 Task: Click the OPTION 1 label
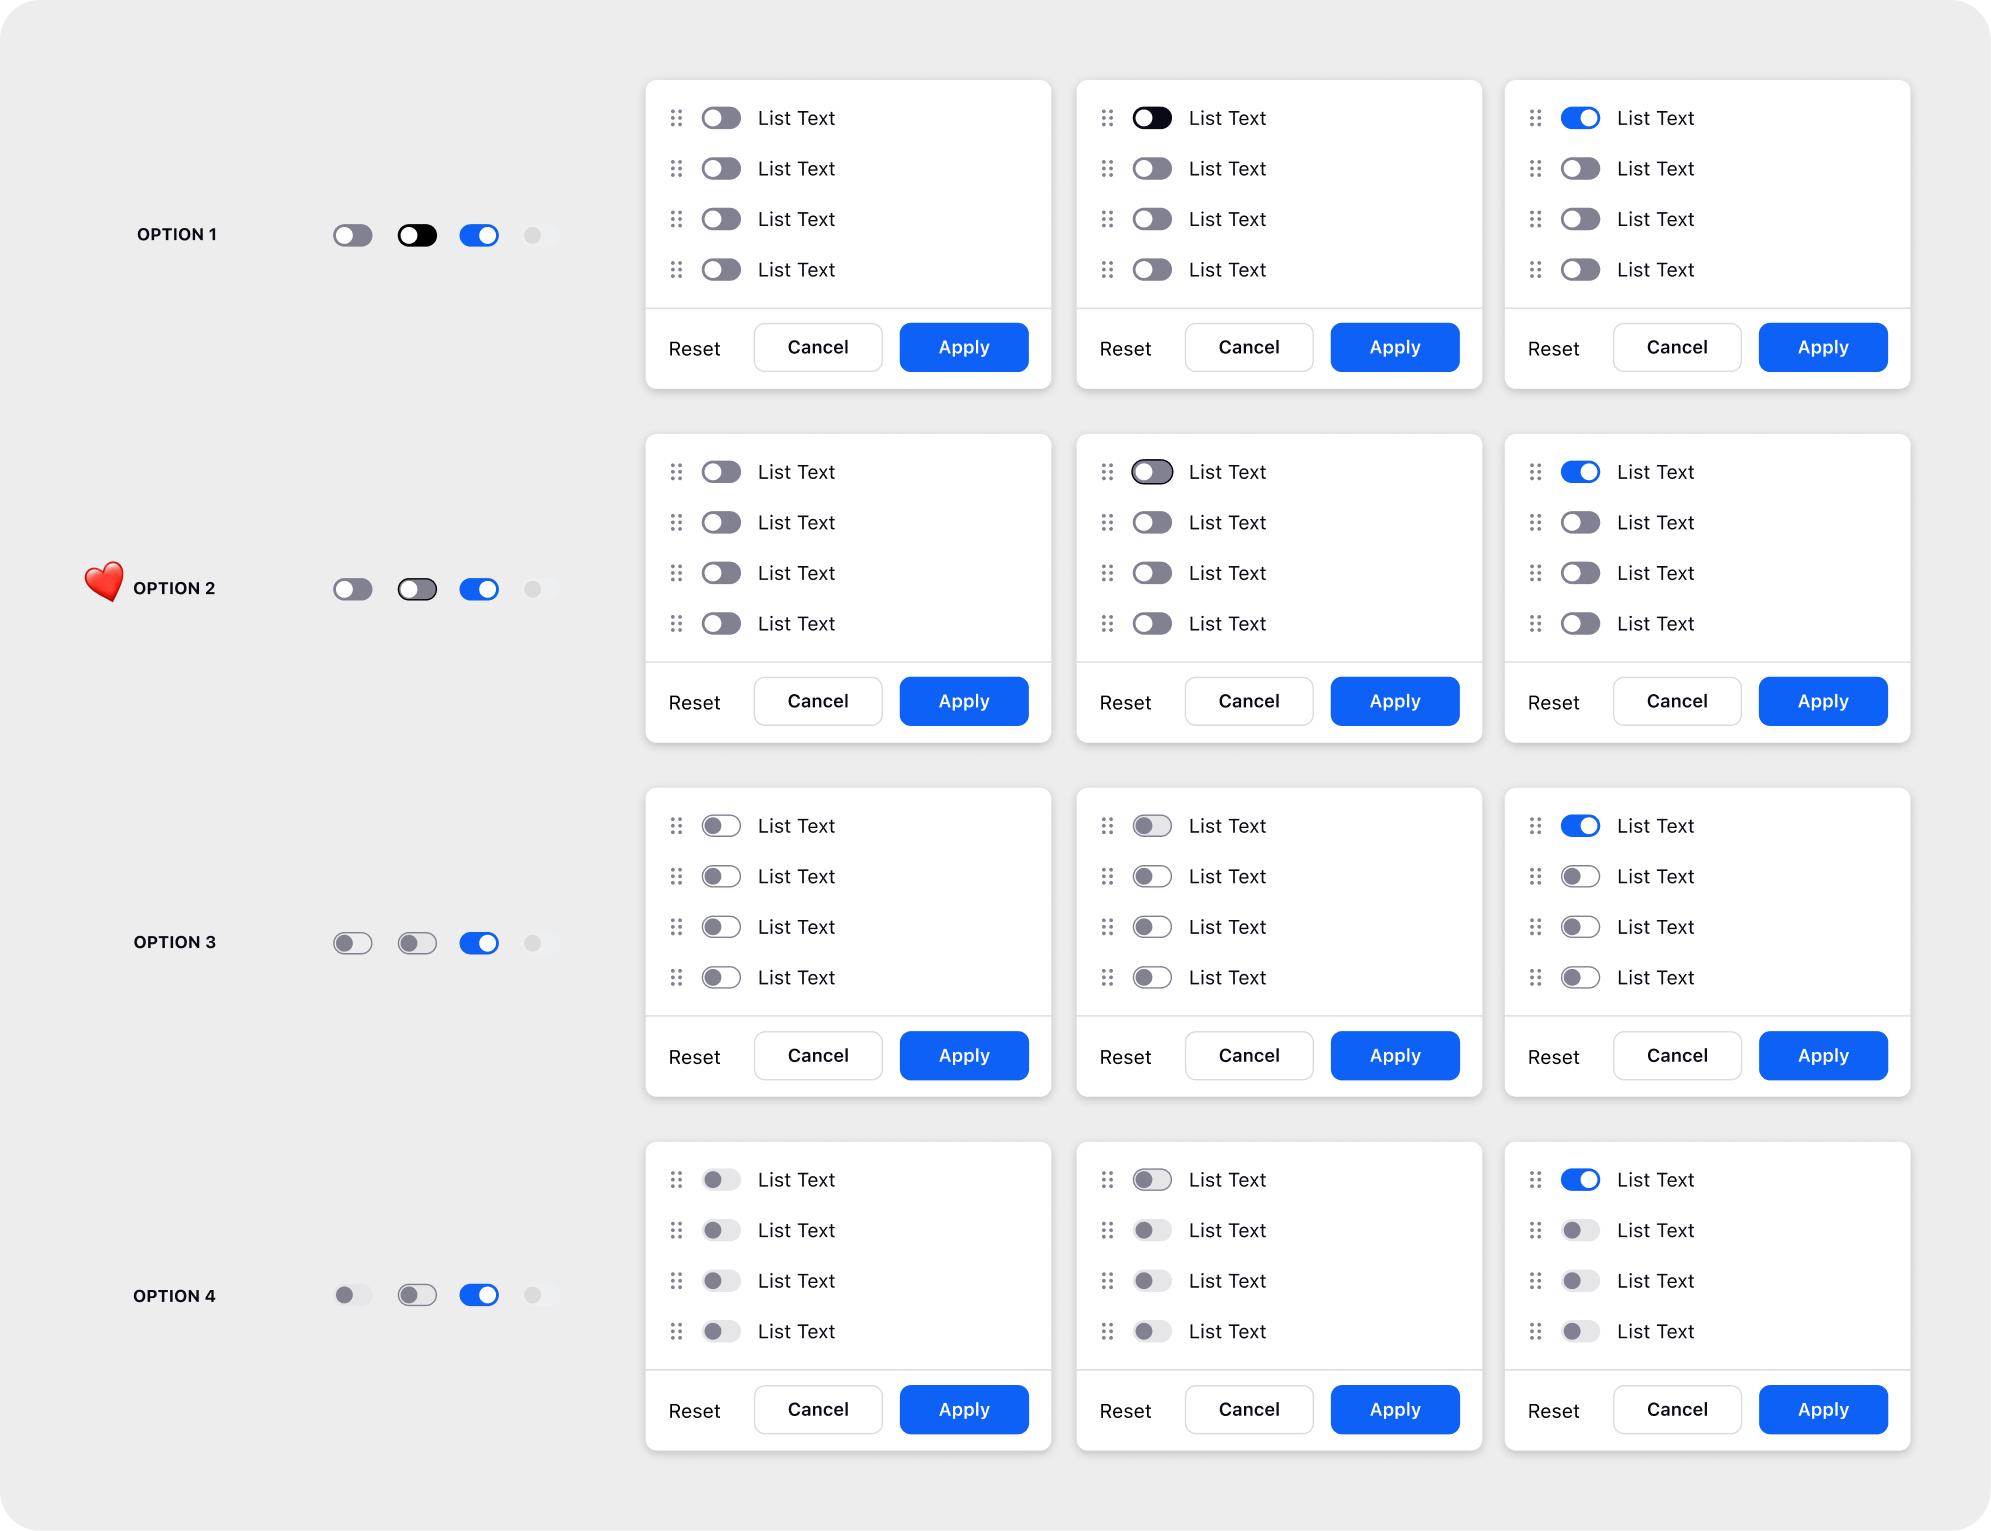pos(177,234)
